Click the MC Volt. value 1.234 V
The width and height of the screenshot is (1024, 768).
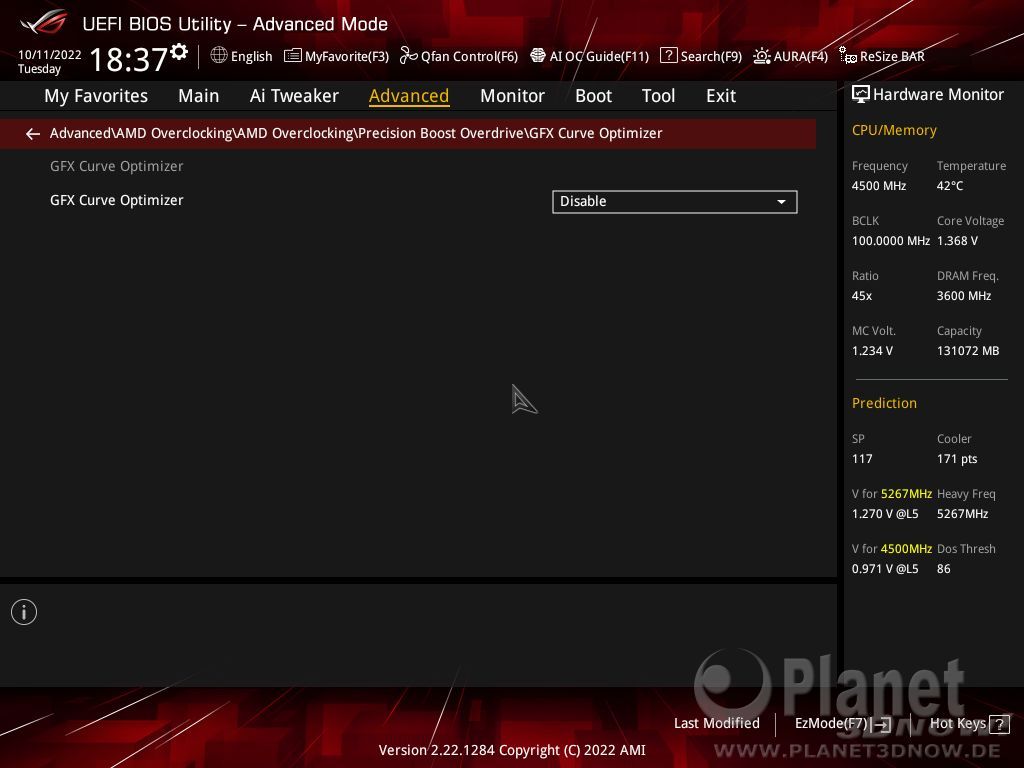[872, 351]
